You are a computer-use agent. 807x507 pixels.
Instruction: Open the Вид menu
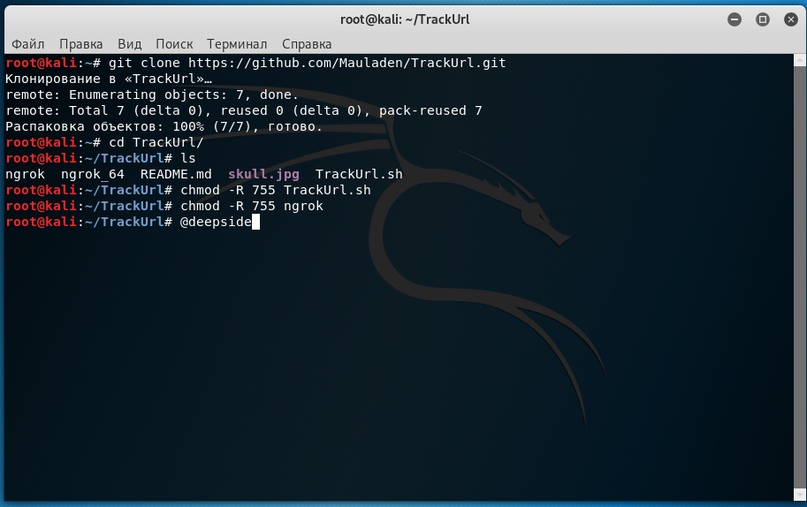pyautogui.click(x=129, y=44)
